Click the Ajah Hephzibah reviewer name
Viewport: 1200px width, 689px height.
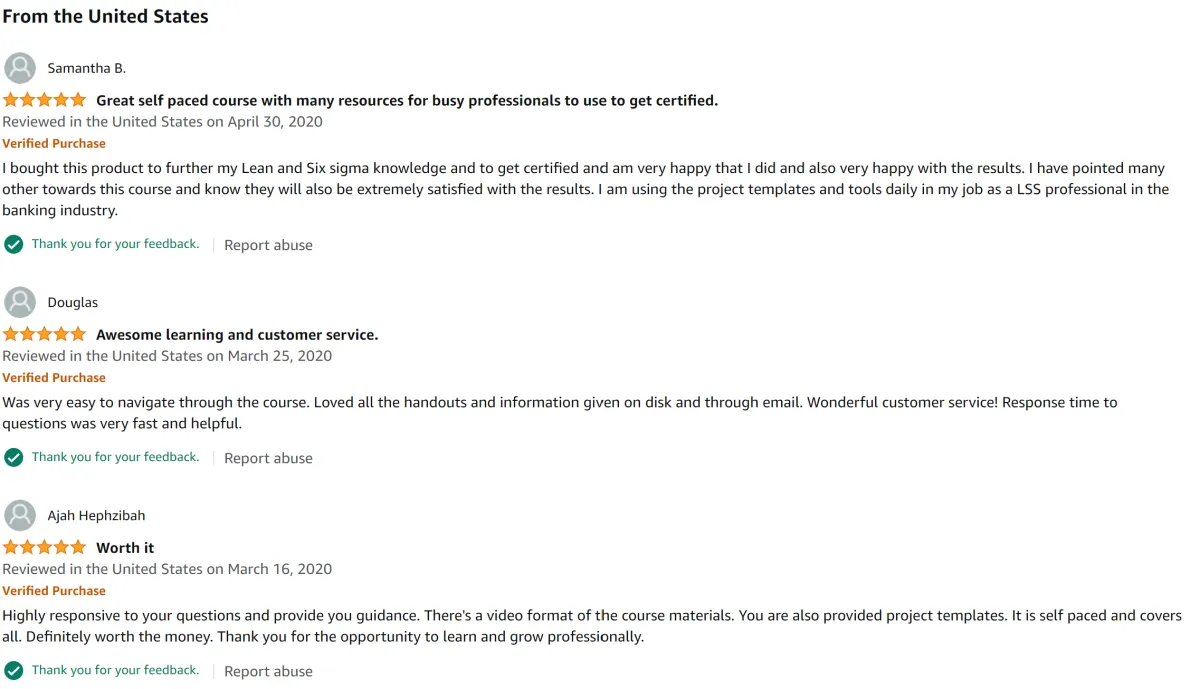point(97,515)
